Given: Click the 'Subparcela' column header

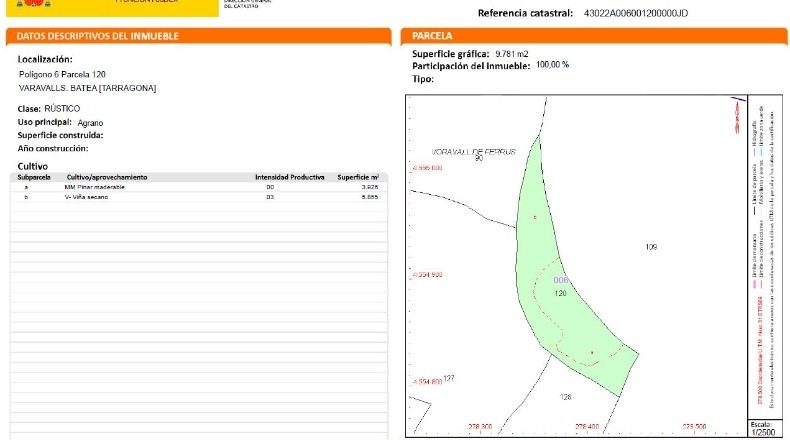Looking at the screenshot, I should pyautogui.click(x=34, y=177).
